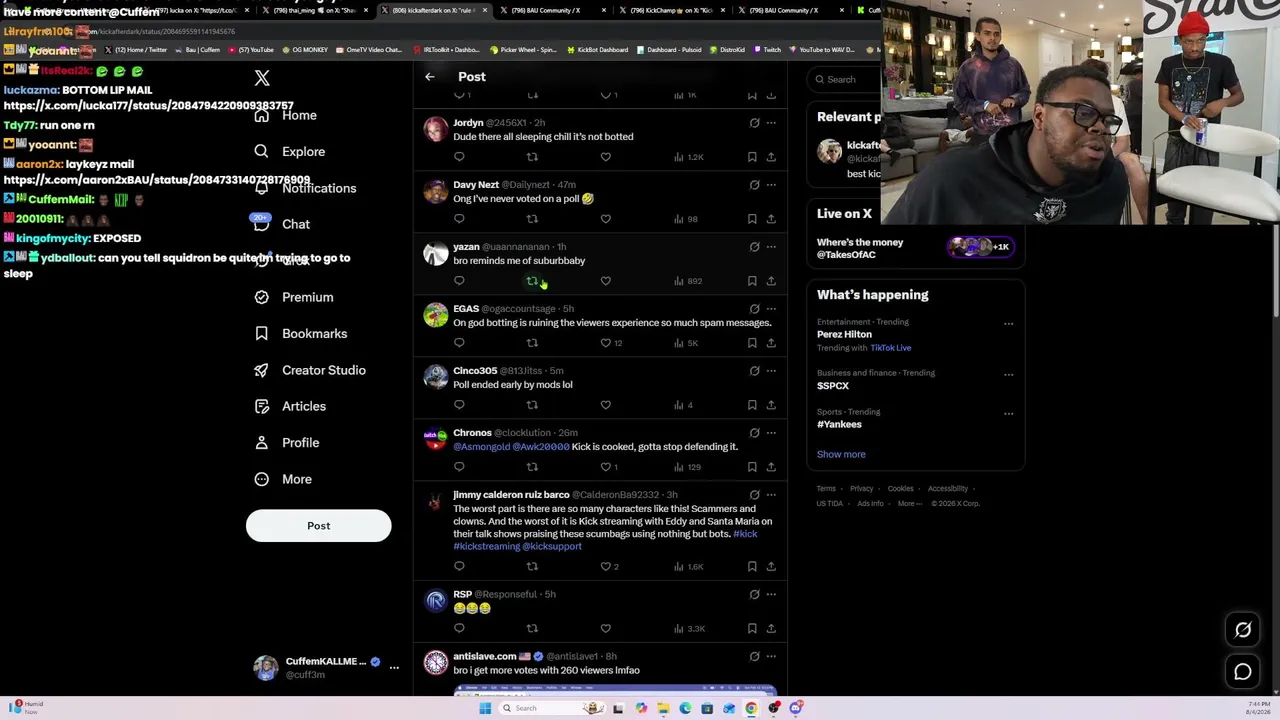
Task: Open Explore from the left navigation
Action: tap(290, 152)
